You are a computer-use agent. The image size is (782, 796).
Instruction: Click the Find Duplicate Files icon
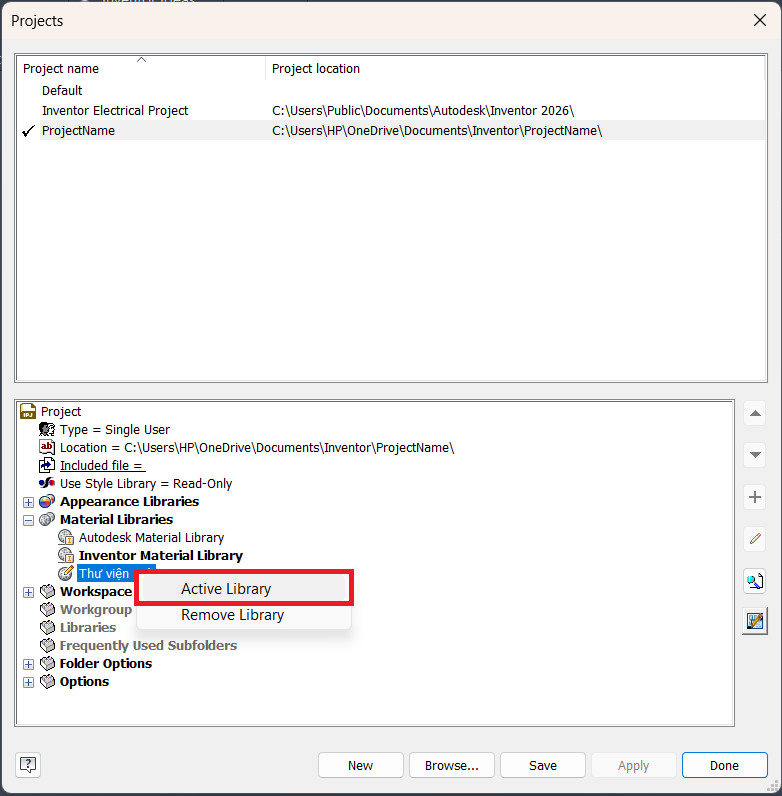755,581
